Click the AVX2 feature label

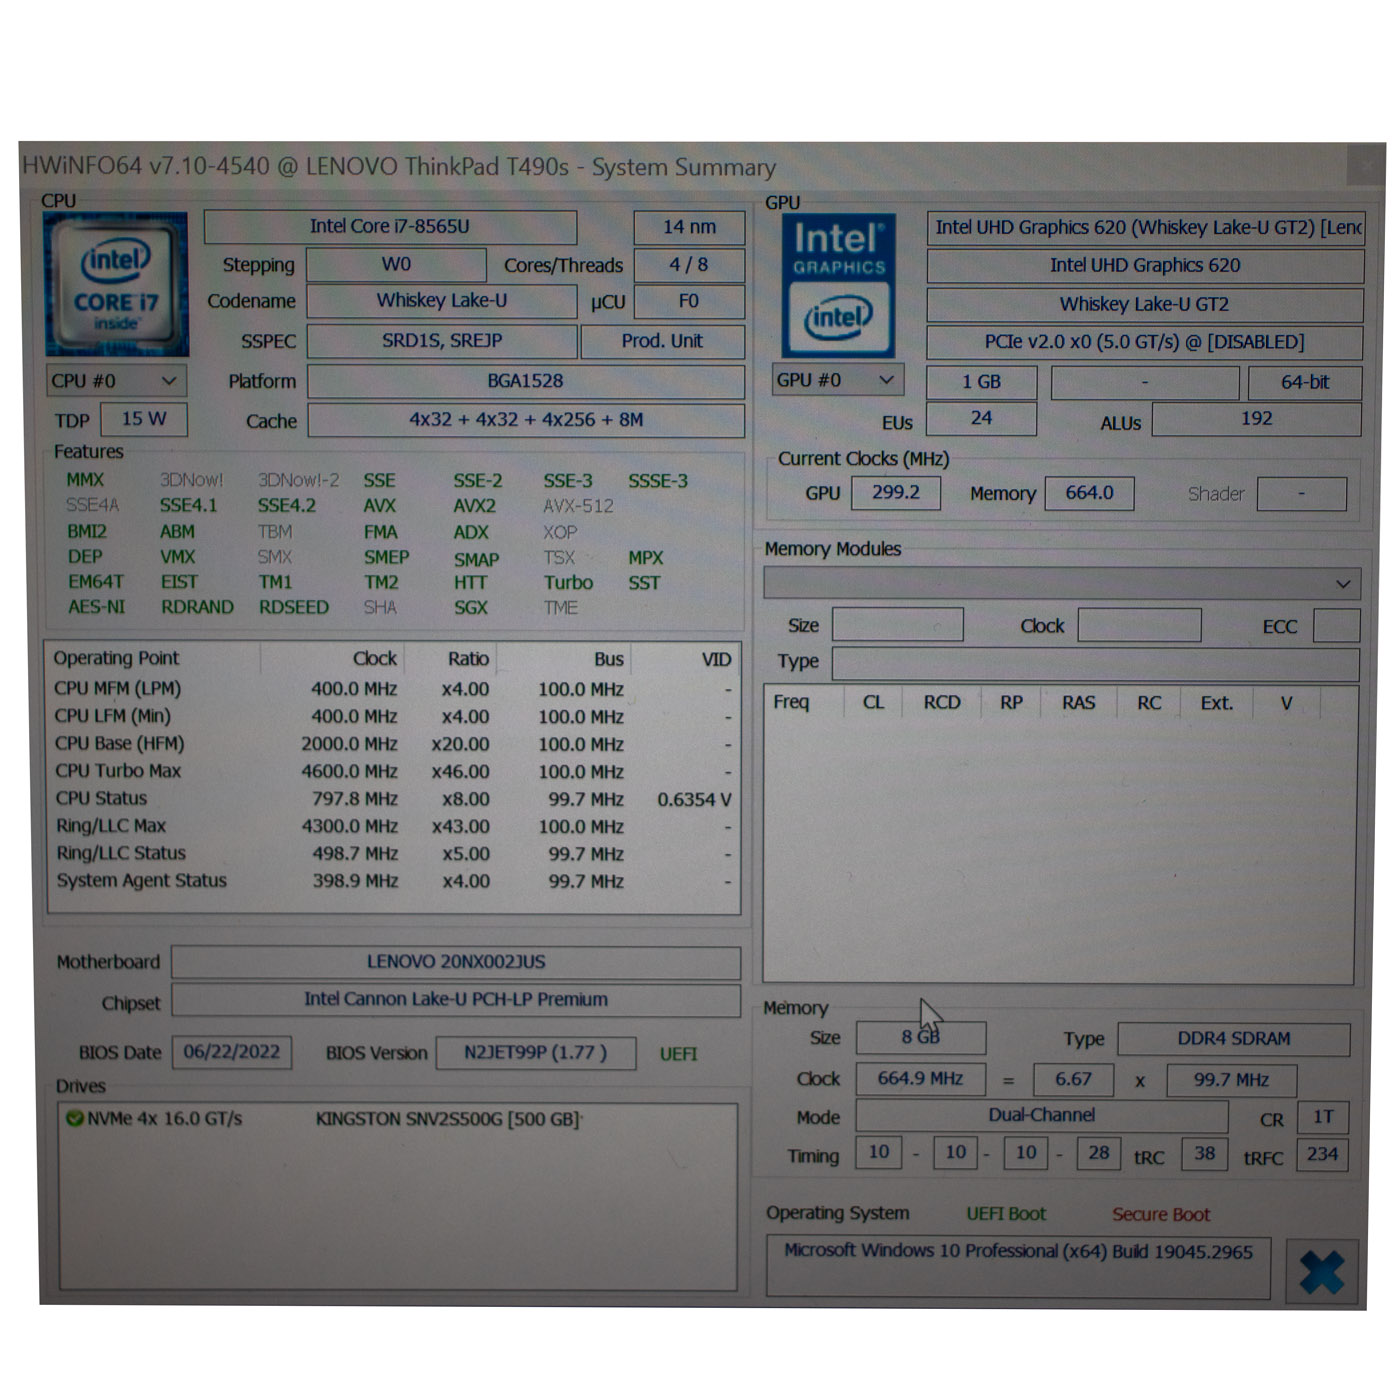474,506
